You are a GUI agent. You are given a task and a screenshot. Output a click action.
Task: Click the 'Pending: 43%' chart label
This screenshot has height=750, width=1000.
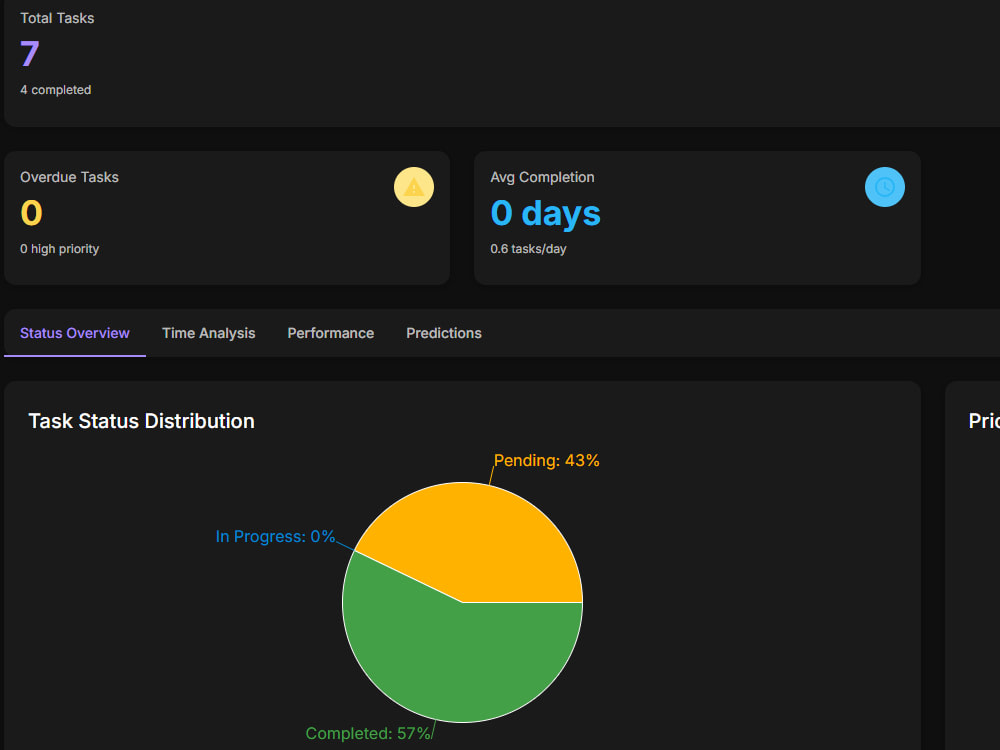(547, 460)
